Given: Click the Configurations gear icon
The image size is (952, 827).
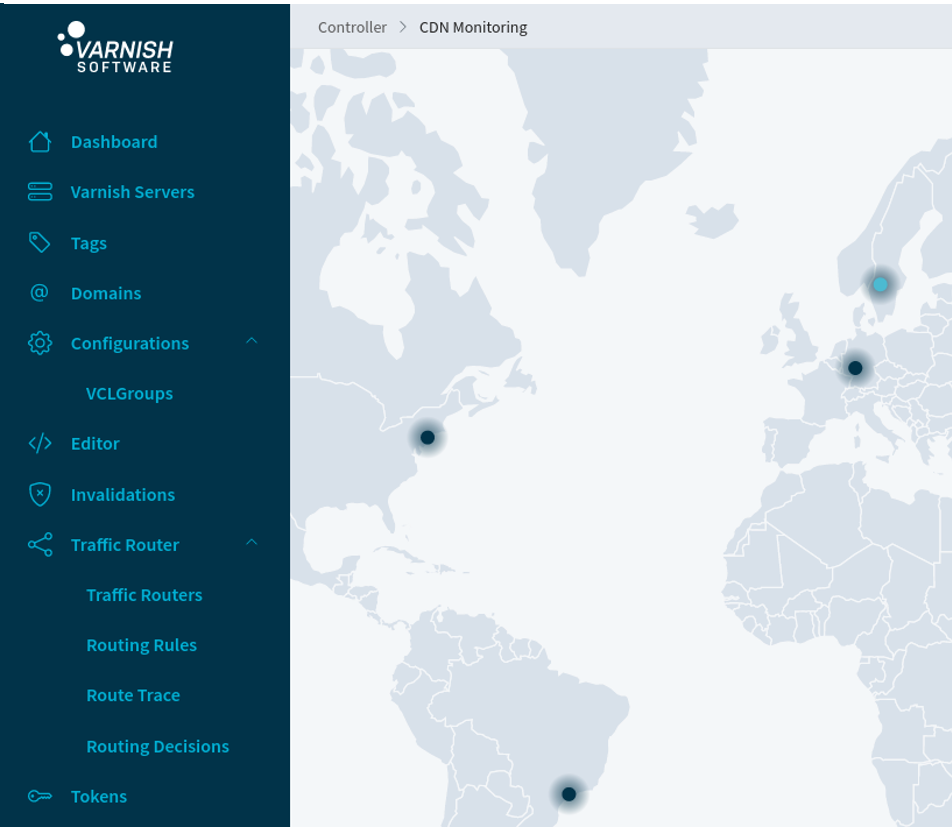Looking at the screenshot, I should tap(40, 343).
